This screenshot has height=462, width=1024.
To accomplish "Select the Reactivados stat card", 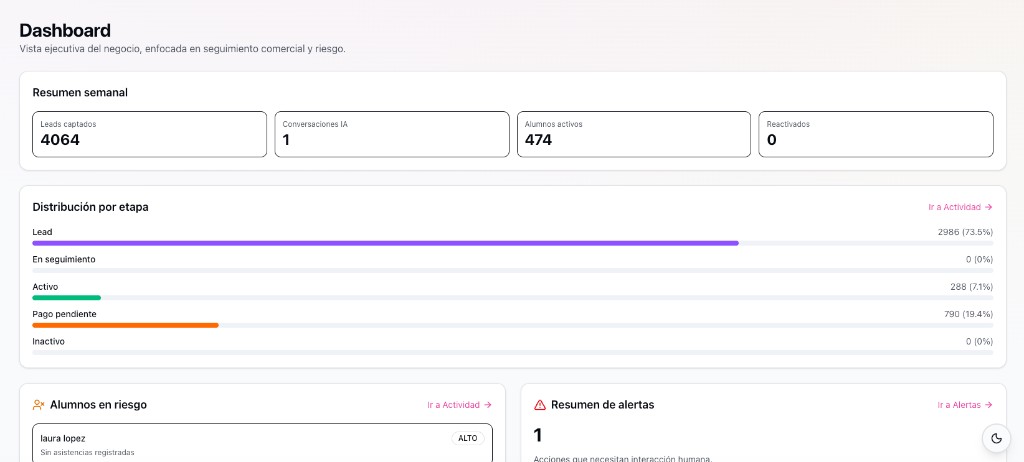I will point(875,134).
